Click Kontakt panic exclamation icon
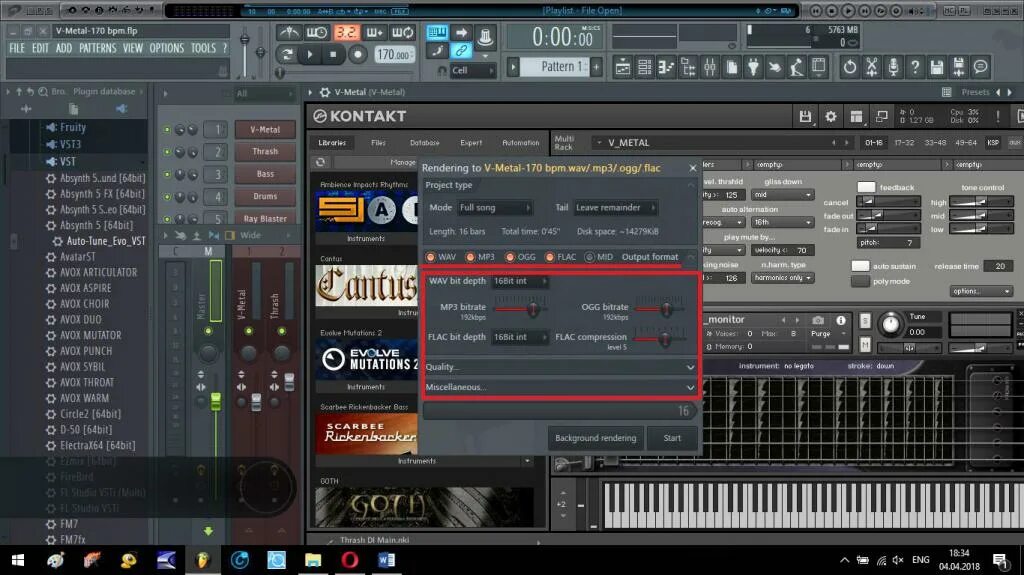Screen dimensions: 1024x575 (x=998, y=116)
